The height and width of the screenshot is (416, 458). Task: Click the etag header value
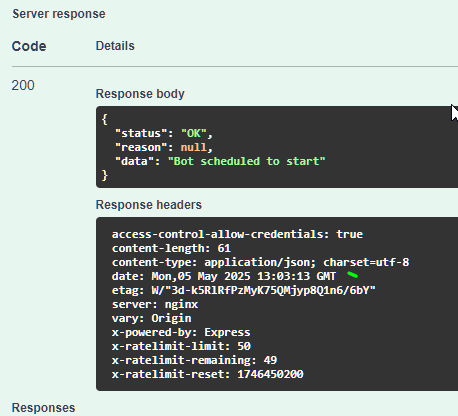click(x=263, y=290)
